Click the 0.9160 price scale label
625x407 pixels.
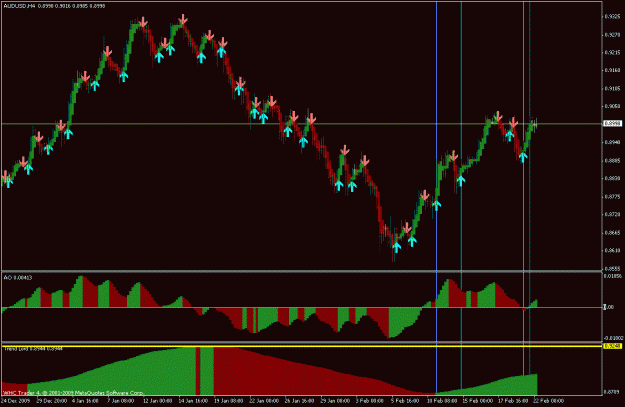[612, 70]
